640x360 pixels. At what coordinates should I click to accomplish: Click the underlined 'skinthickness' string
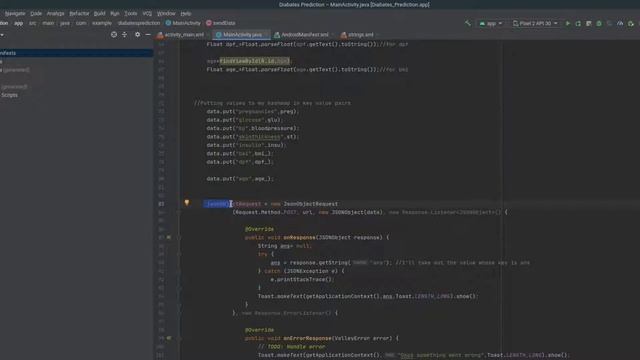(260, 137)
